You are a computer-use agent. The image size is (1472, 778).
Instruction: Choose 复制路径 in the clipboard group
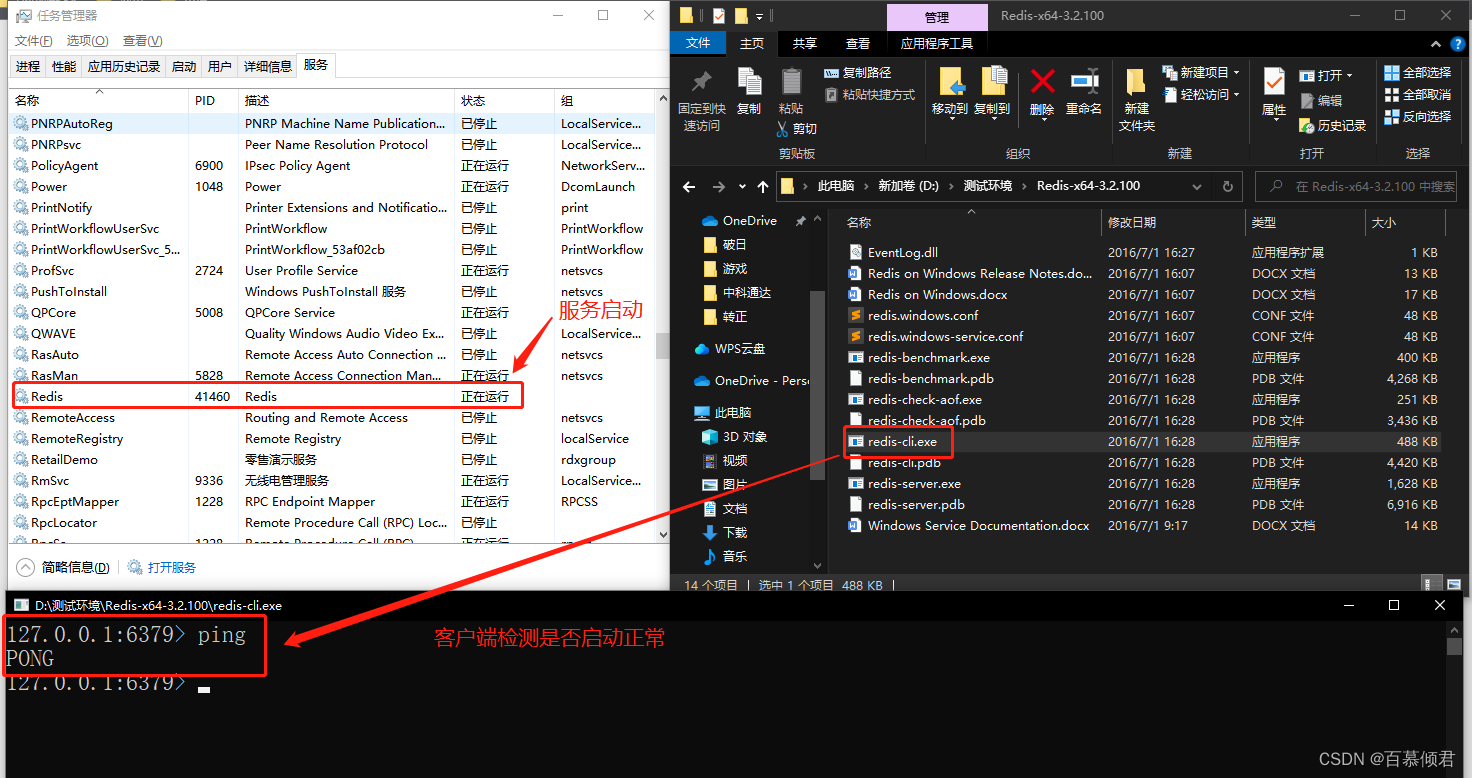tap(857, 73)
